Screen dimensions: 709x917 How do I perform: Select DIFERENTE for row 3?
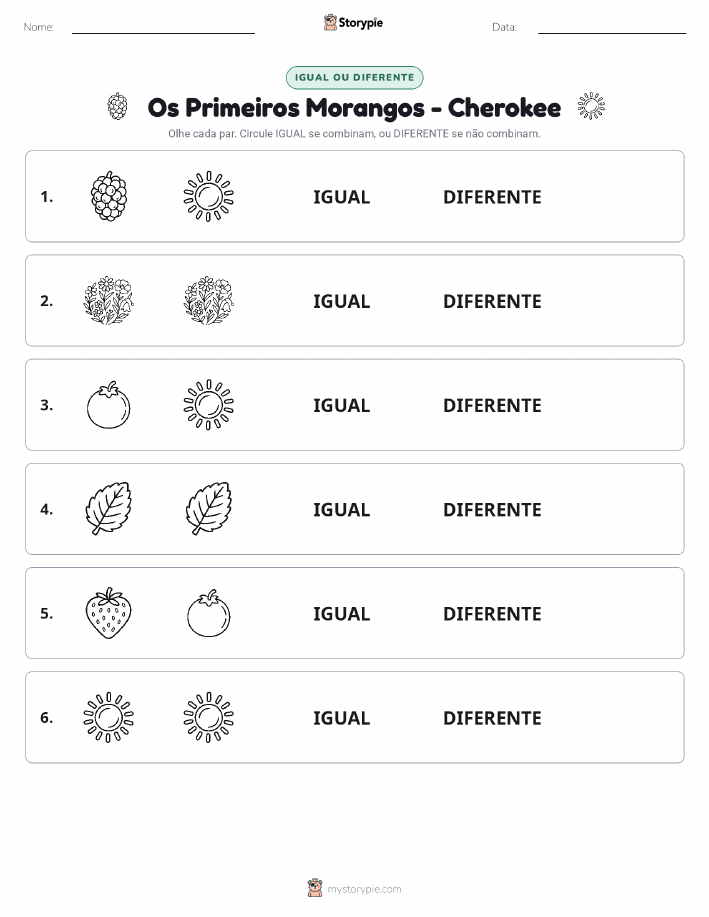pyautogui.click(x=492, y=405)
